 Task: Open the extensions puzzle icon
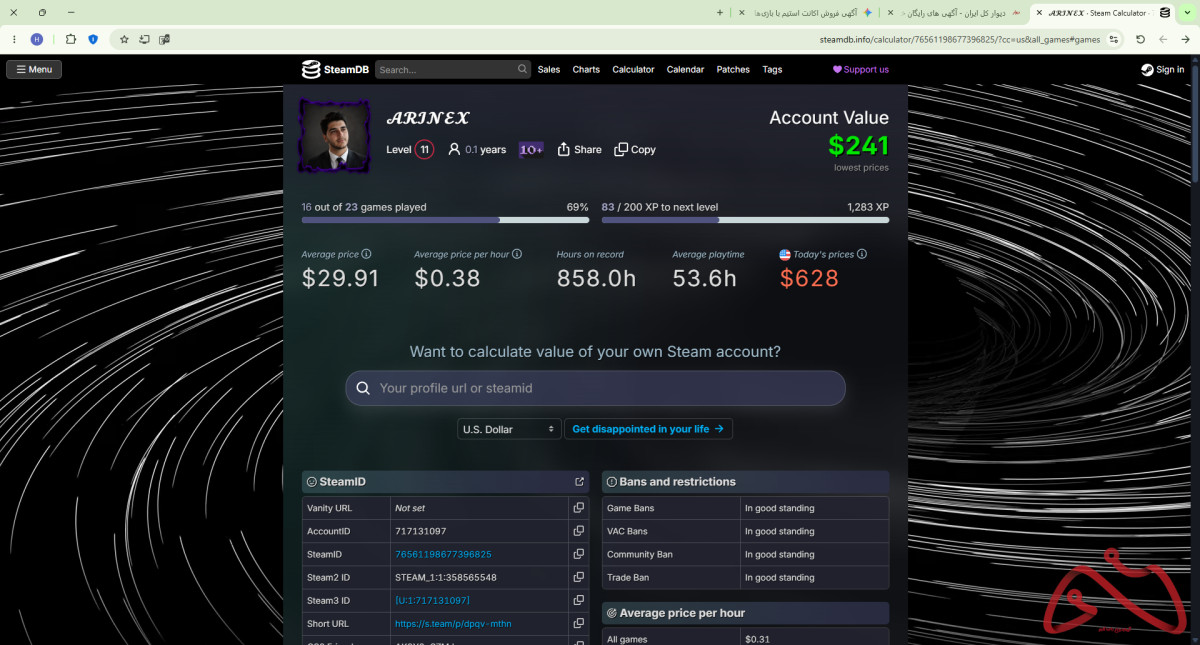(70, 39)
